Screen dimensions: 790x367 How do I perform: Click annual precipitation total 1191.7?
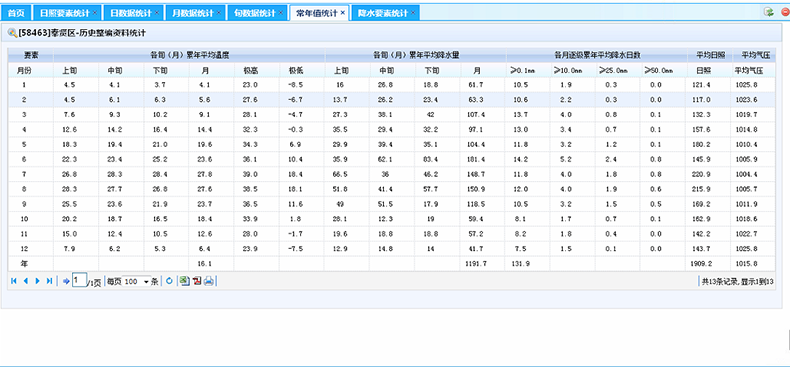click(477, 264)
